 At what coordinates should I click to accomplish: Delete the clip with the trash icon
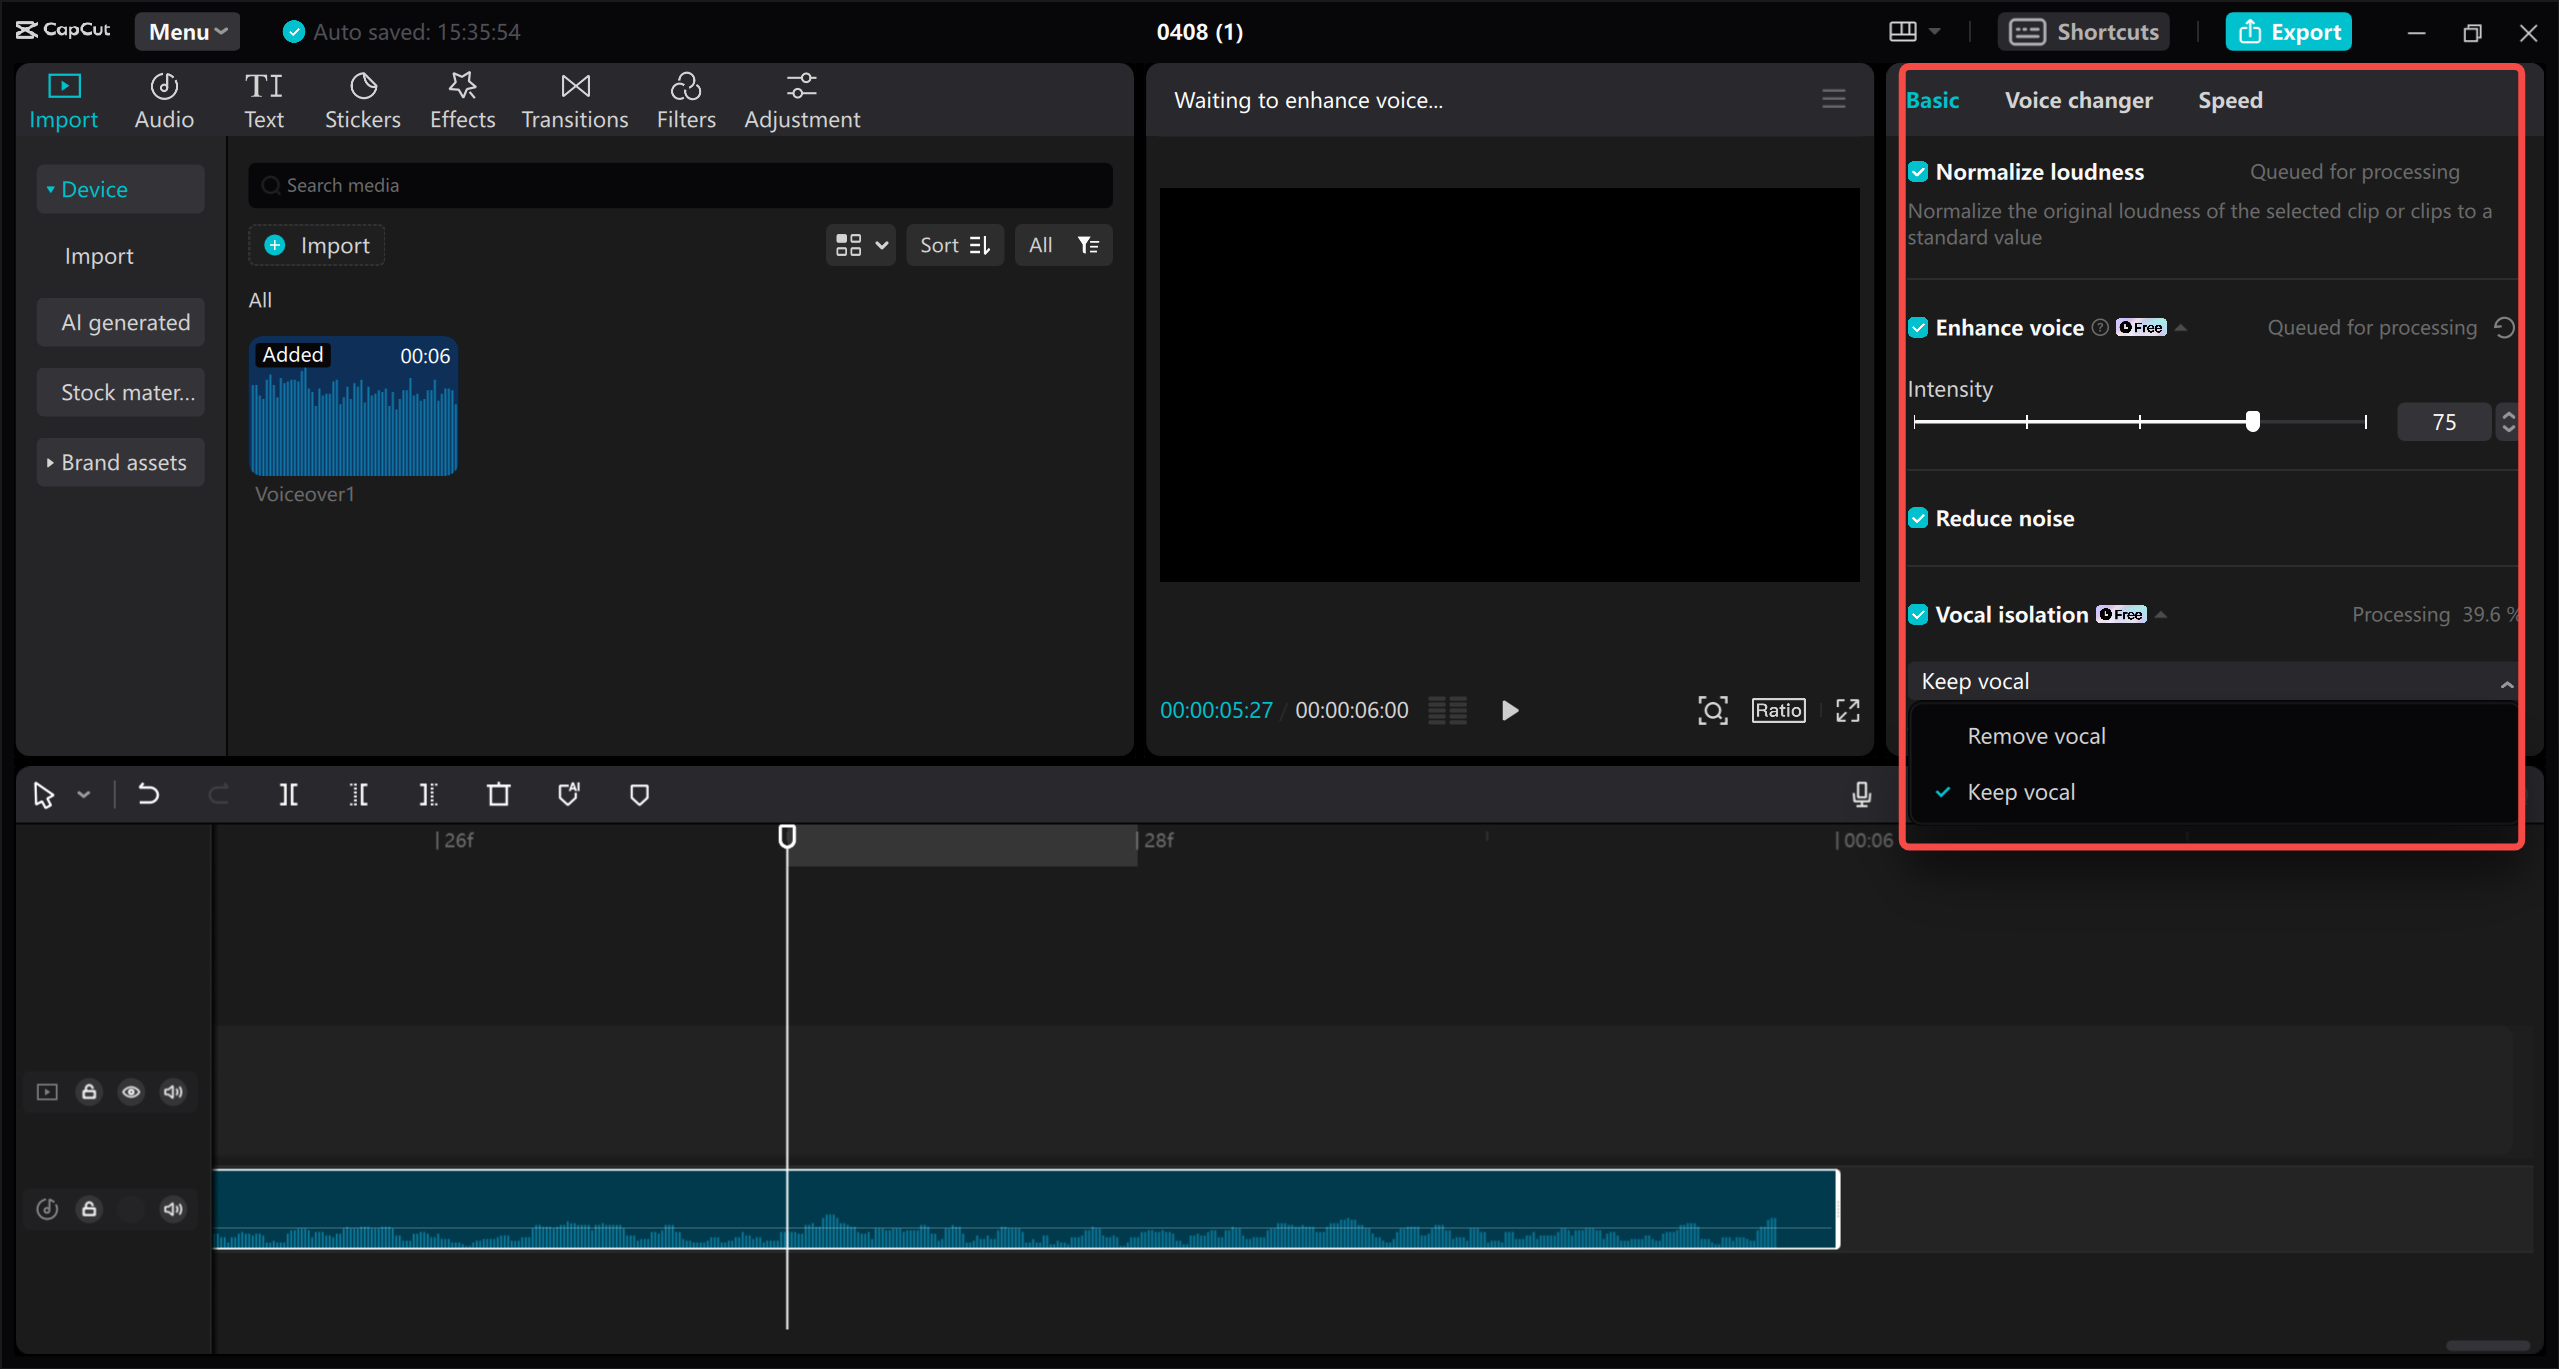pyautogui.click(x=498, y=794)
